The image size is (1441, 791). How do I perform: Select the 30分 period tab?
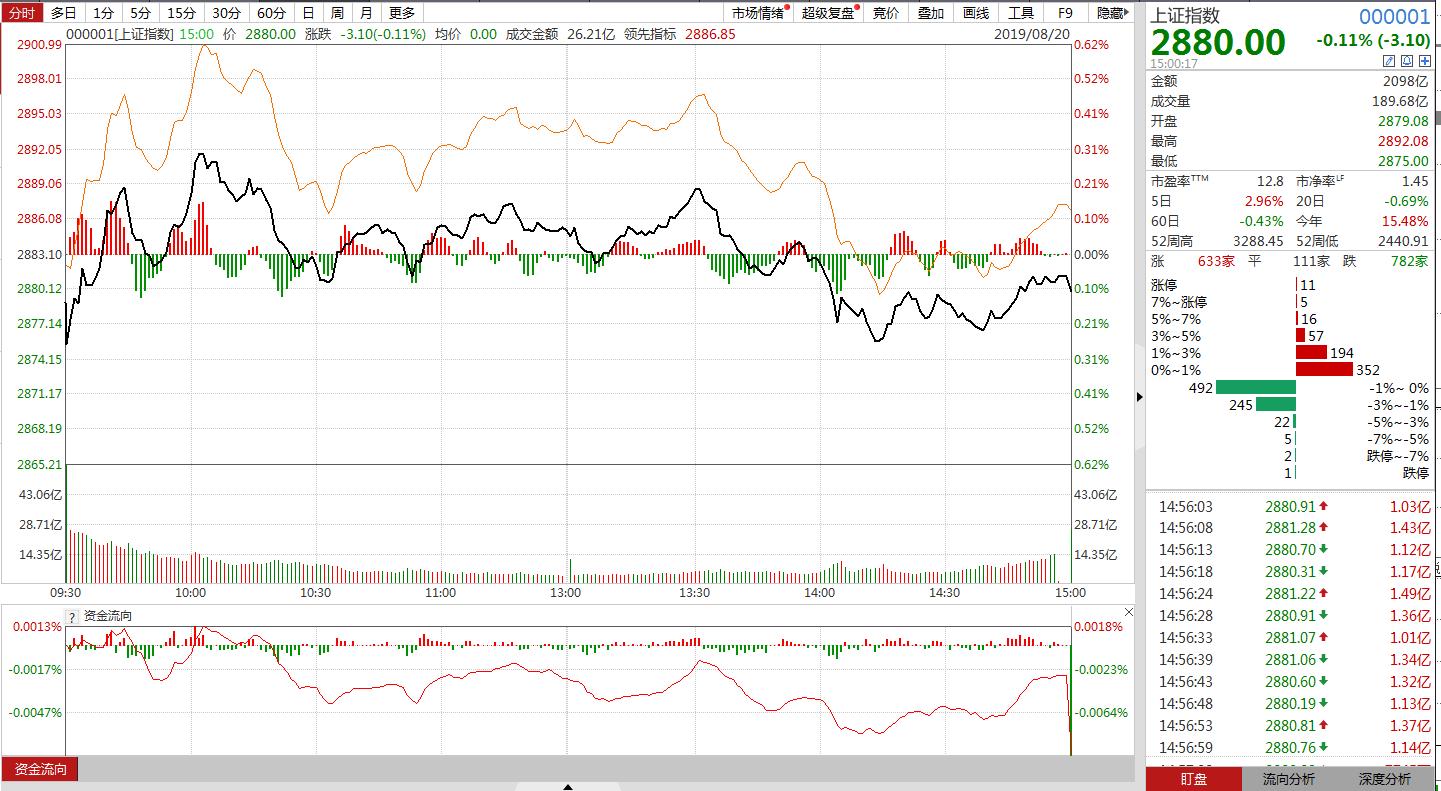click(x=227, y=13)
